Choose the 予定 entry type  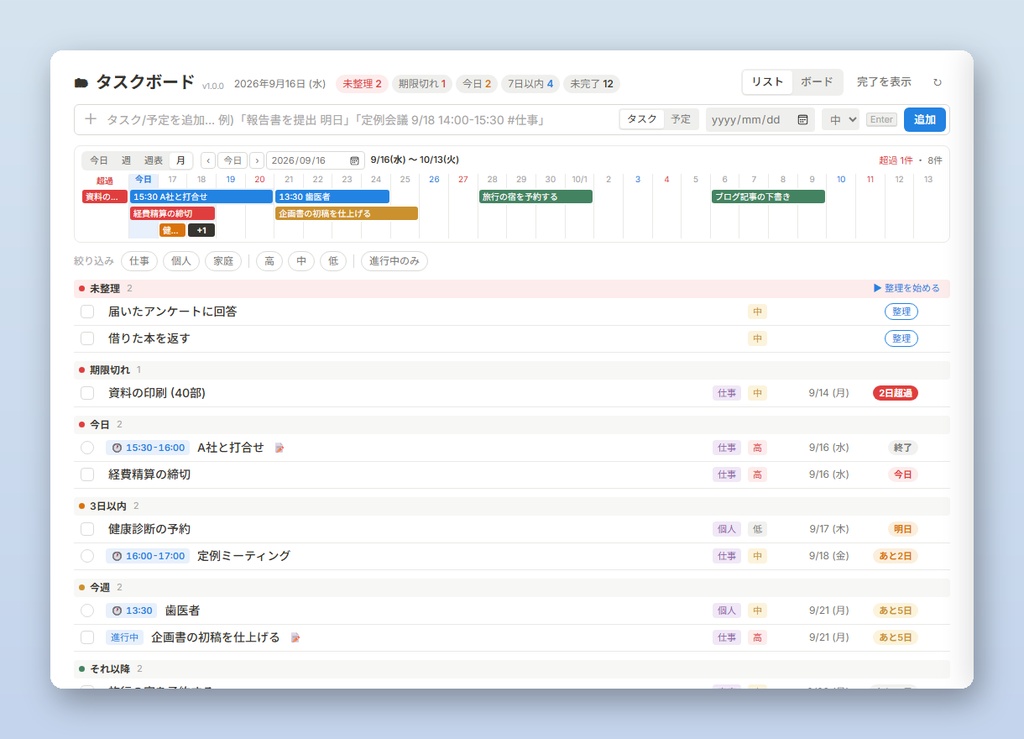tap(680, 119)
